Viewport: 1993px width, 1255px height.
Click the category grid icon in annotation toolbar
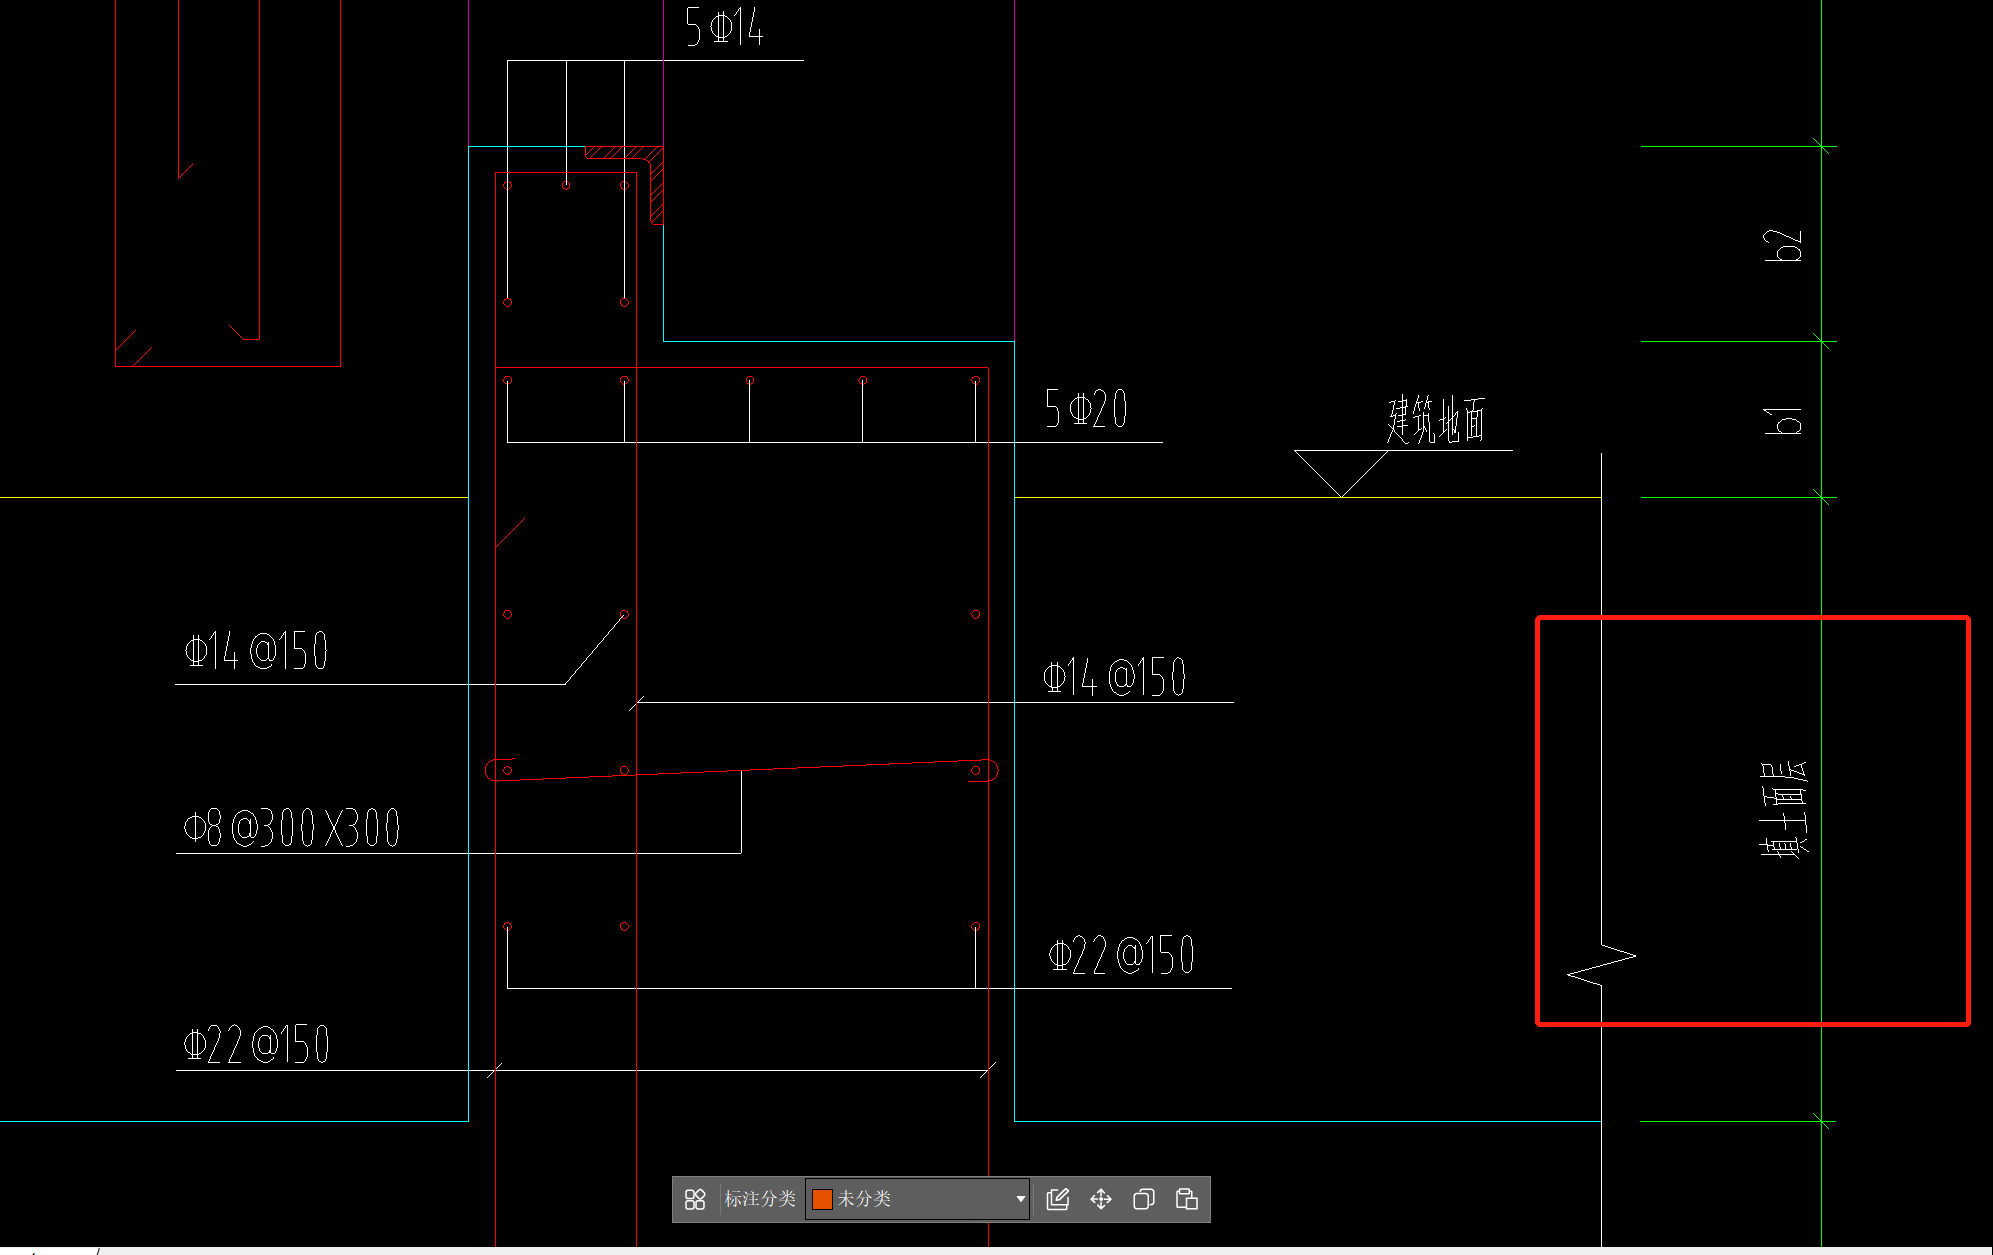pyautogui.click(x=695, y=1199)
